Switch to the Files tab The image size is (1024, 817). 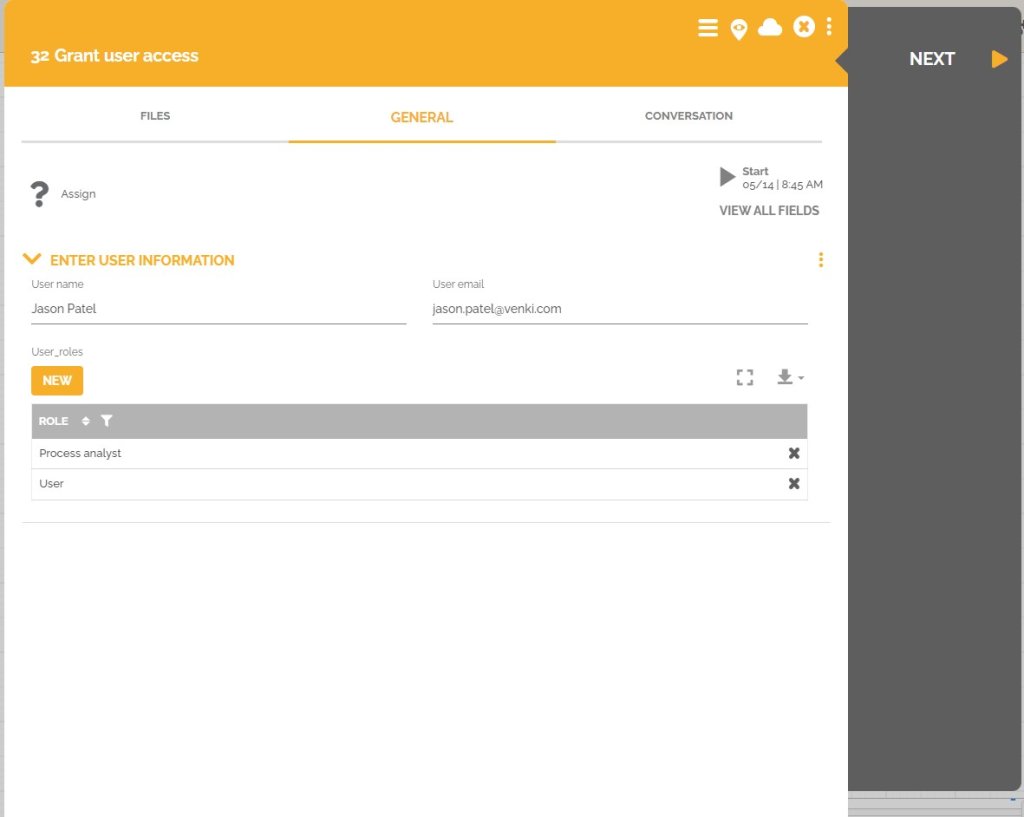[155, 116]
